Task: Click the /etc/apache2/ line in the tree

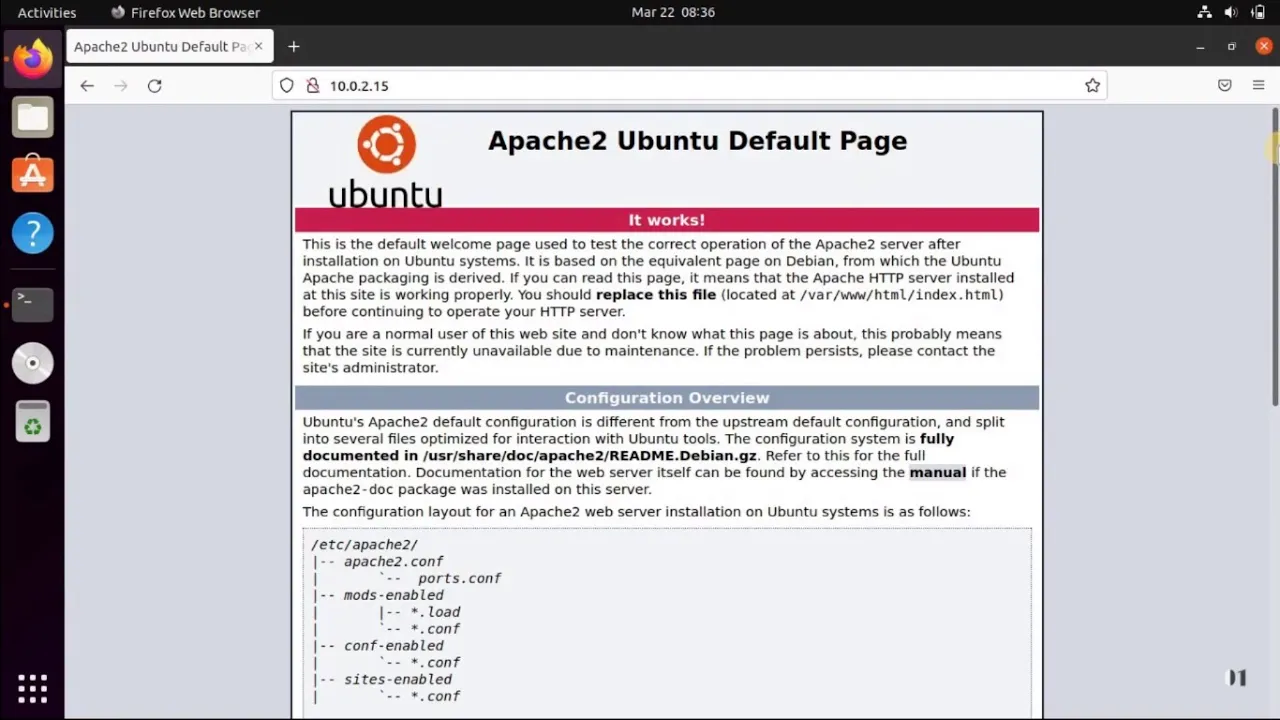Action: point(364,545)
